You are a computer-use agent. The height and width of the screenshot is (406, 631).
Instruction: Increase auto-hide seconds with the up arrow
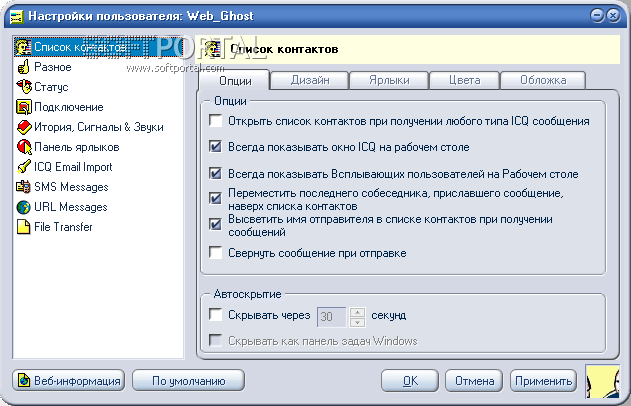point(358,311)
